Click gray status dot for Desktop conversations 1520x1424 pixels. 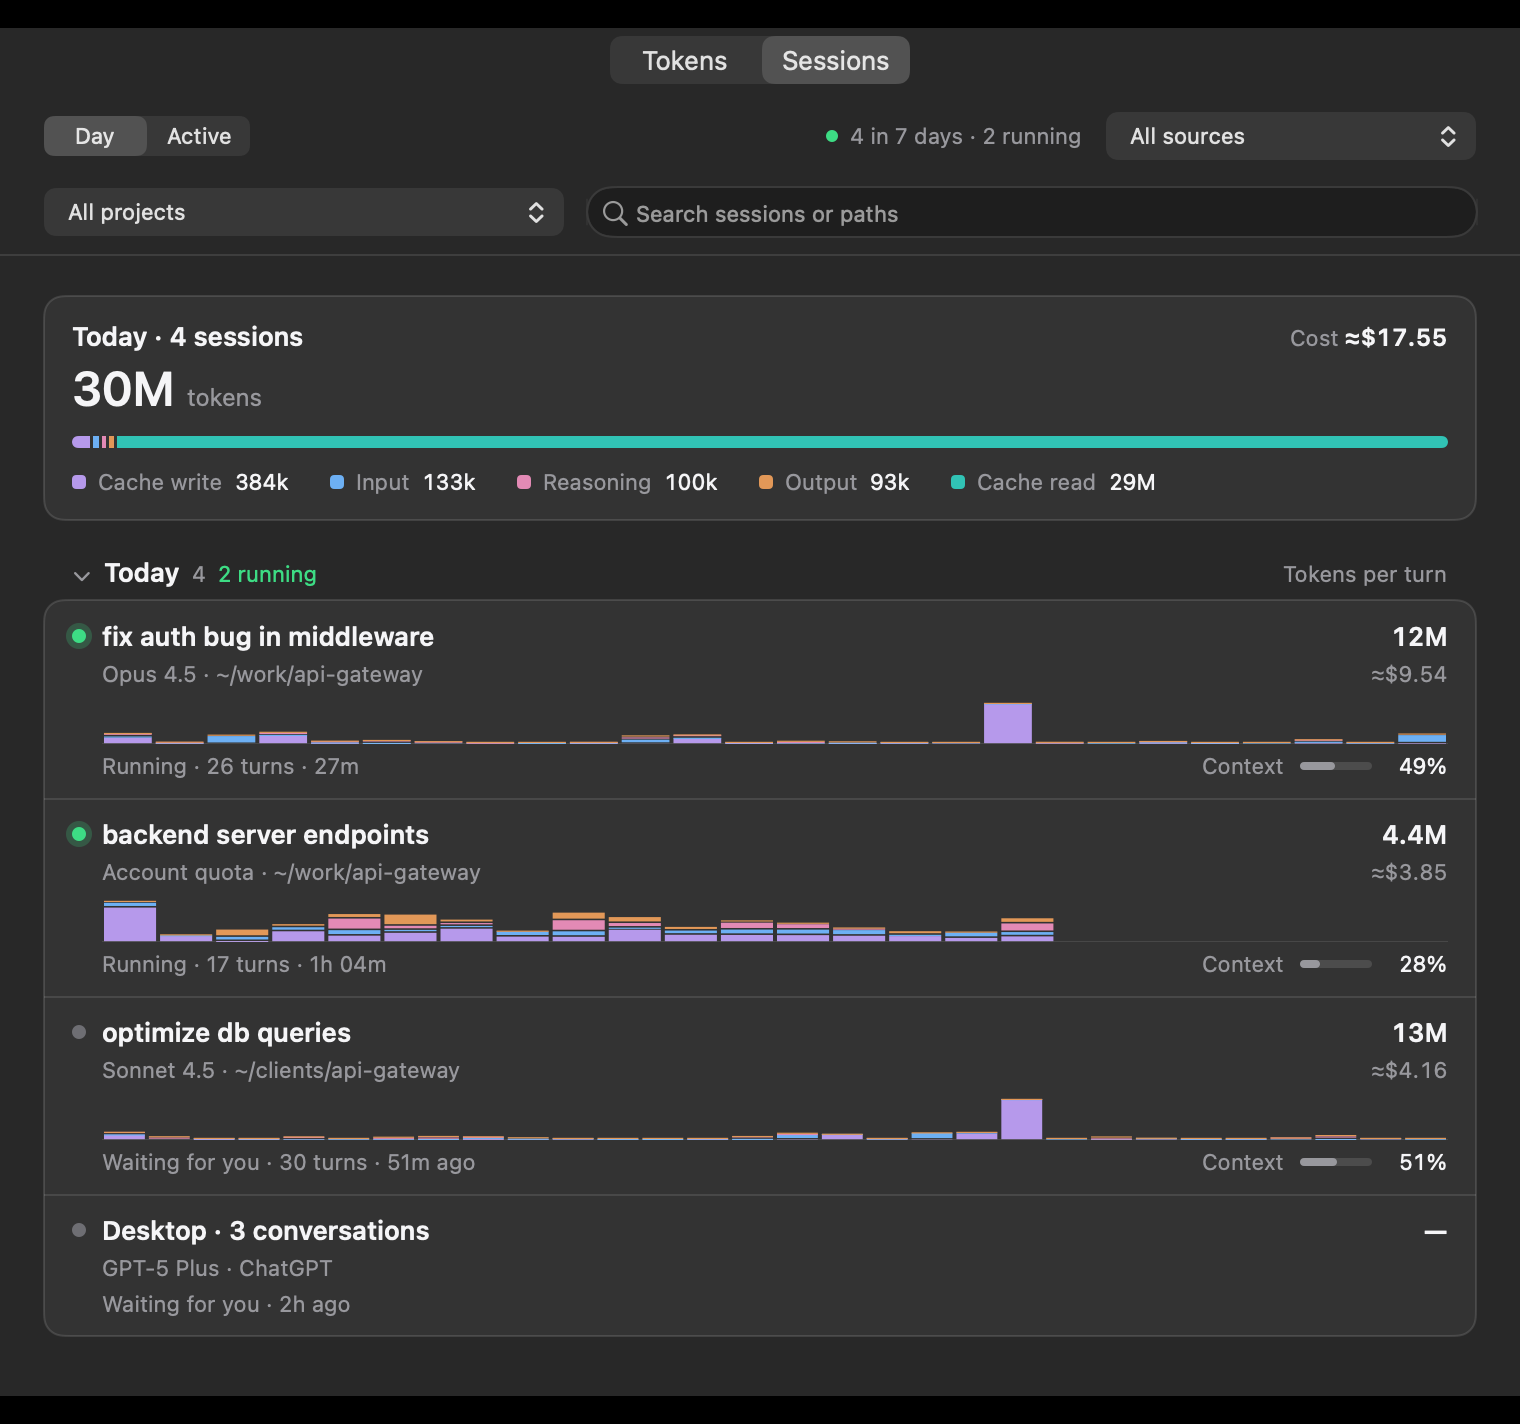point(79,1230)
